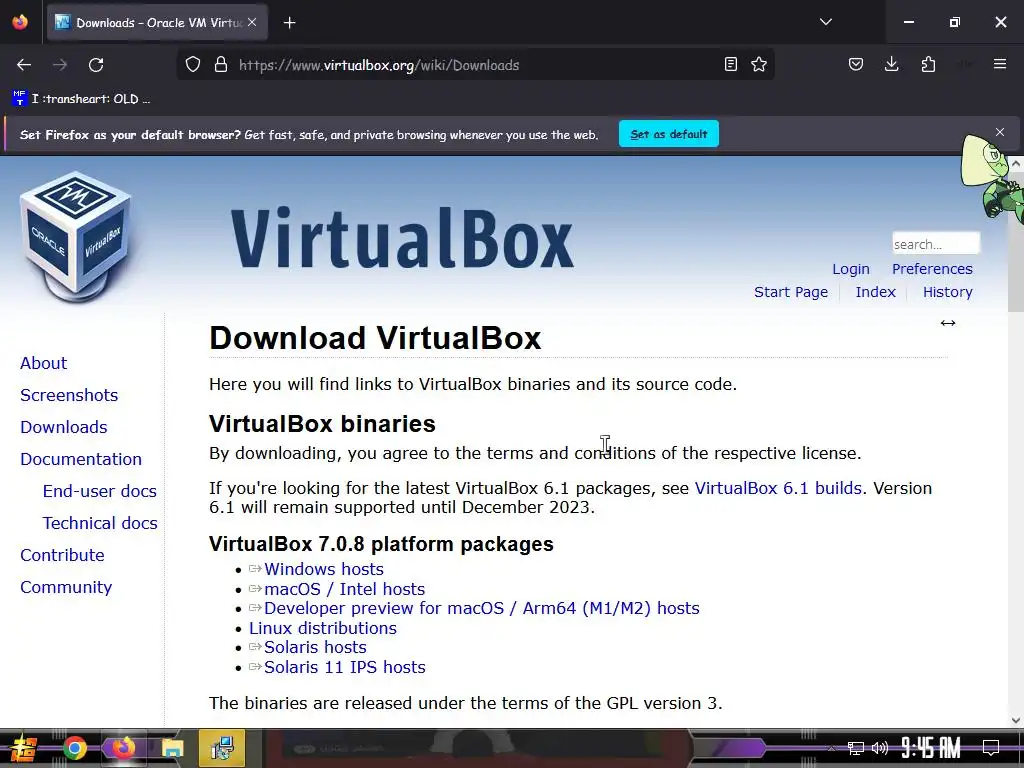This screenshot has height=768, width=1024.
Task: Download the Solaris 11 IPS hosts package
Action: [x=345, y=667]
